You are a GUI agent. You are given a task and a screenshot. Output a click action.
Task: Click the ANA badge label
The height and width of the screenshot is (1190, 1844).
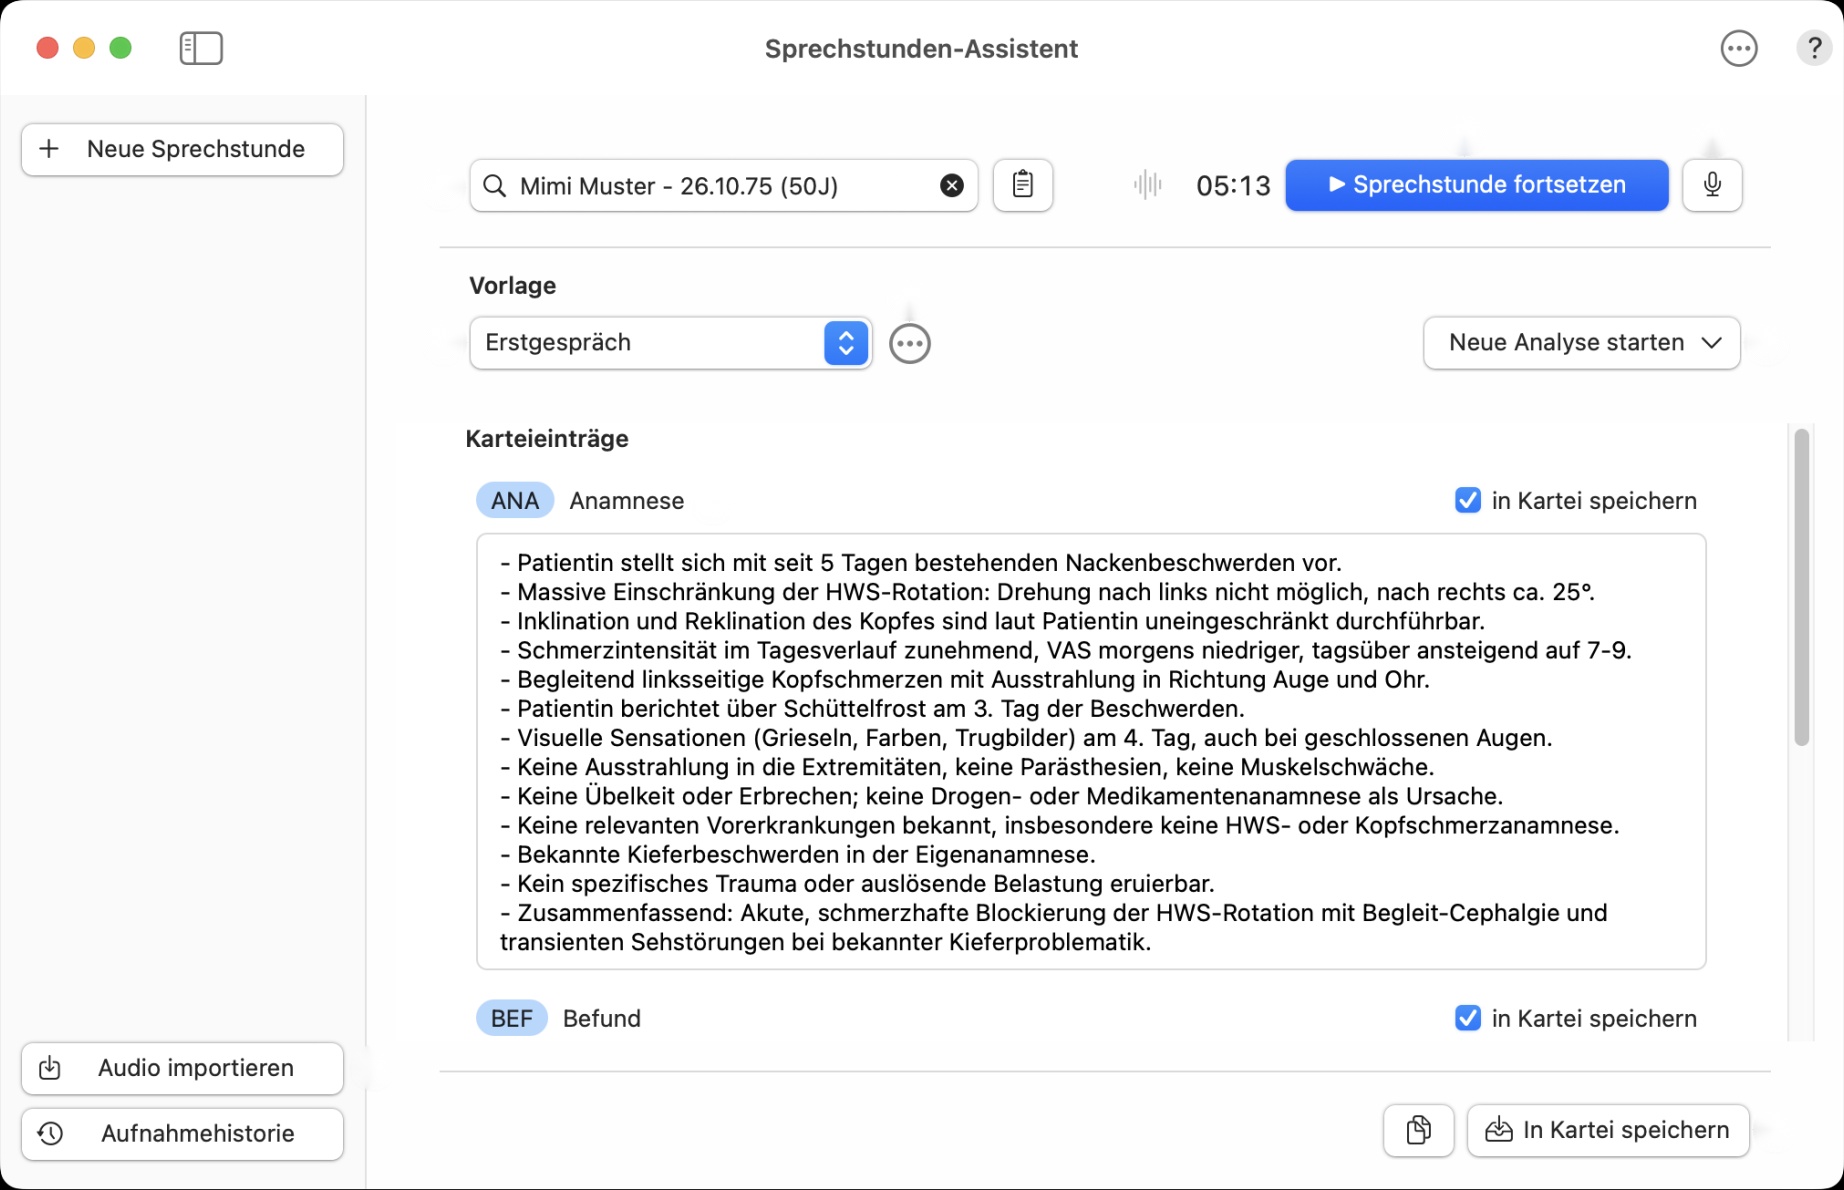pyautogui.click(x=515, y=500)
